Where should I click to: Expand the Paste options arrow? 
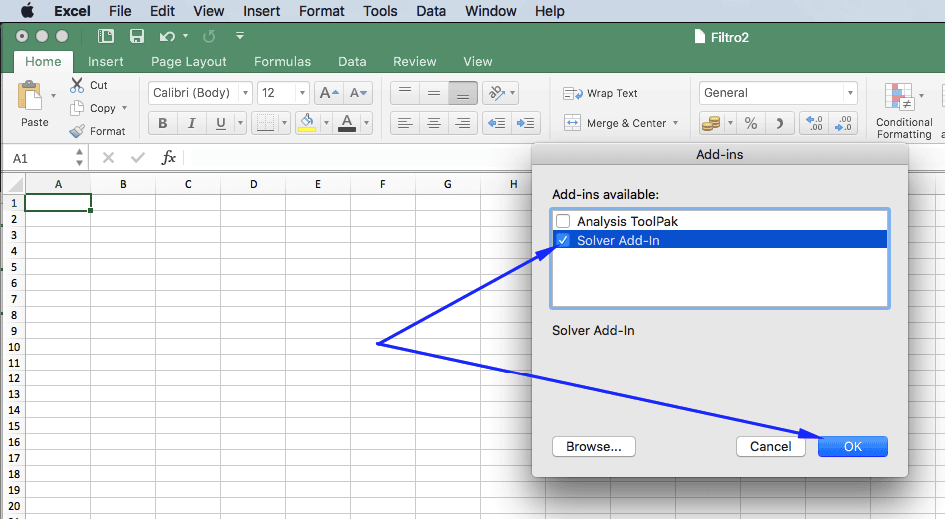[x=54, y=96]
